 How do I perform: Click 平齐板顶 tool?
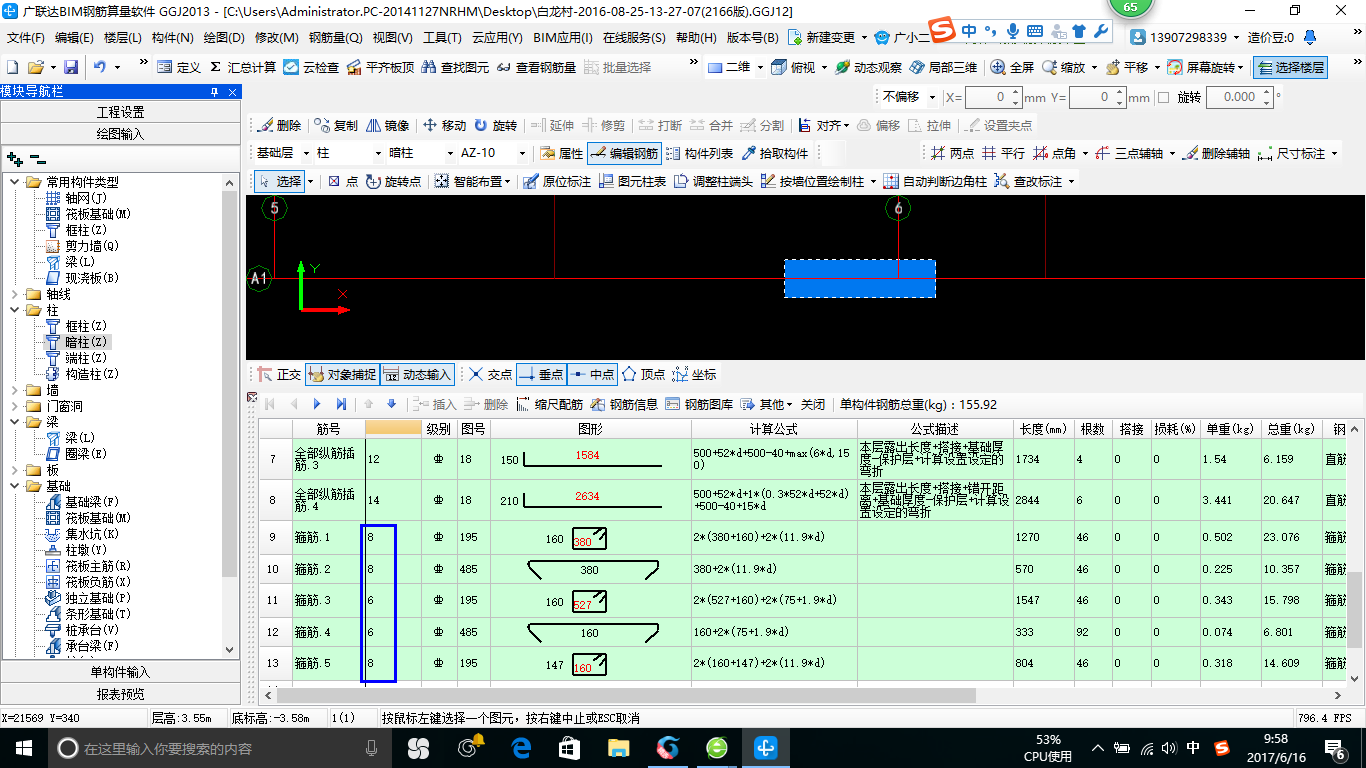point(380,67)
